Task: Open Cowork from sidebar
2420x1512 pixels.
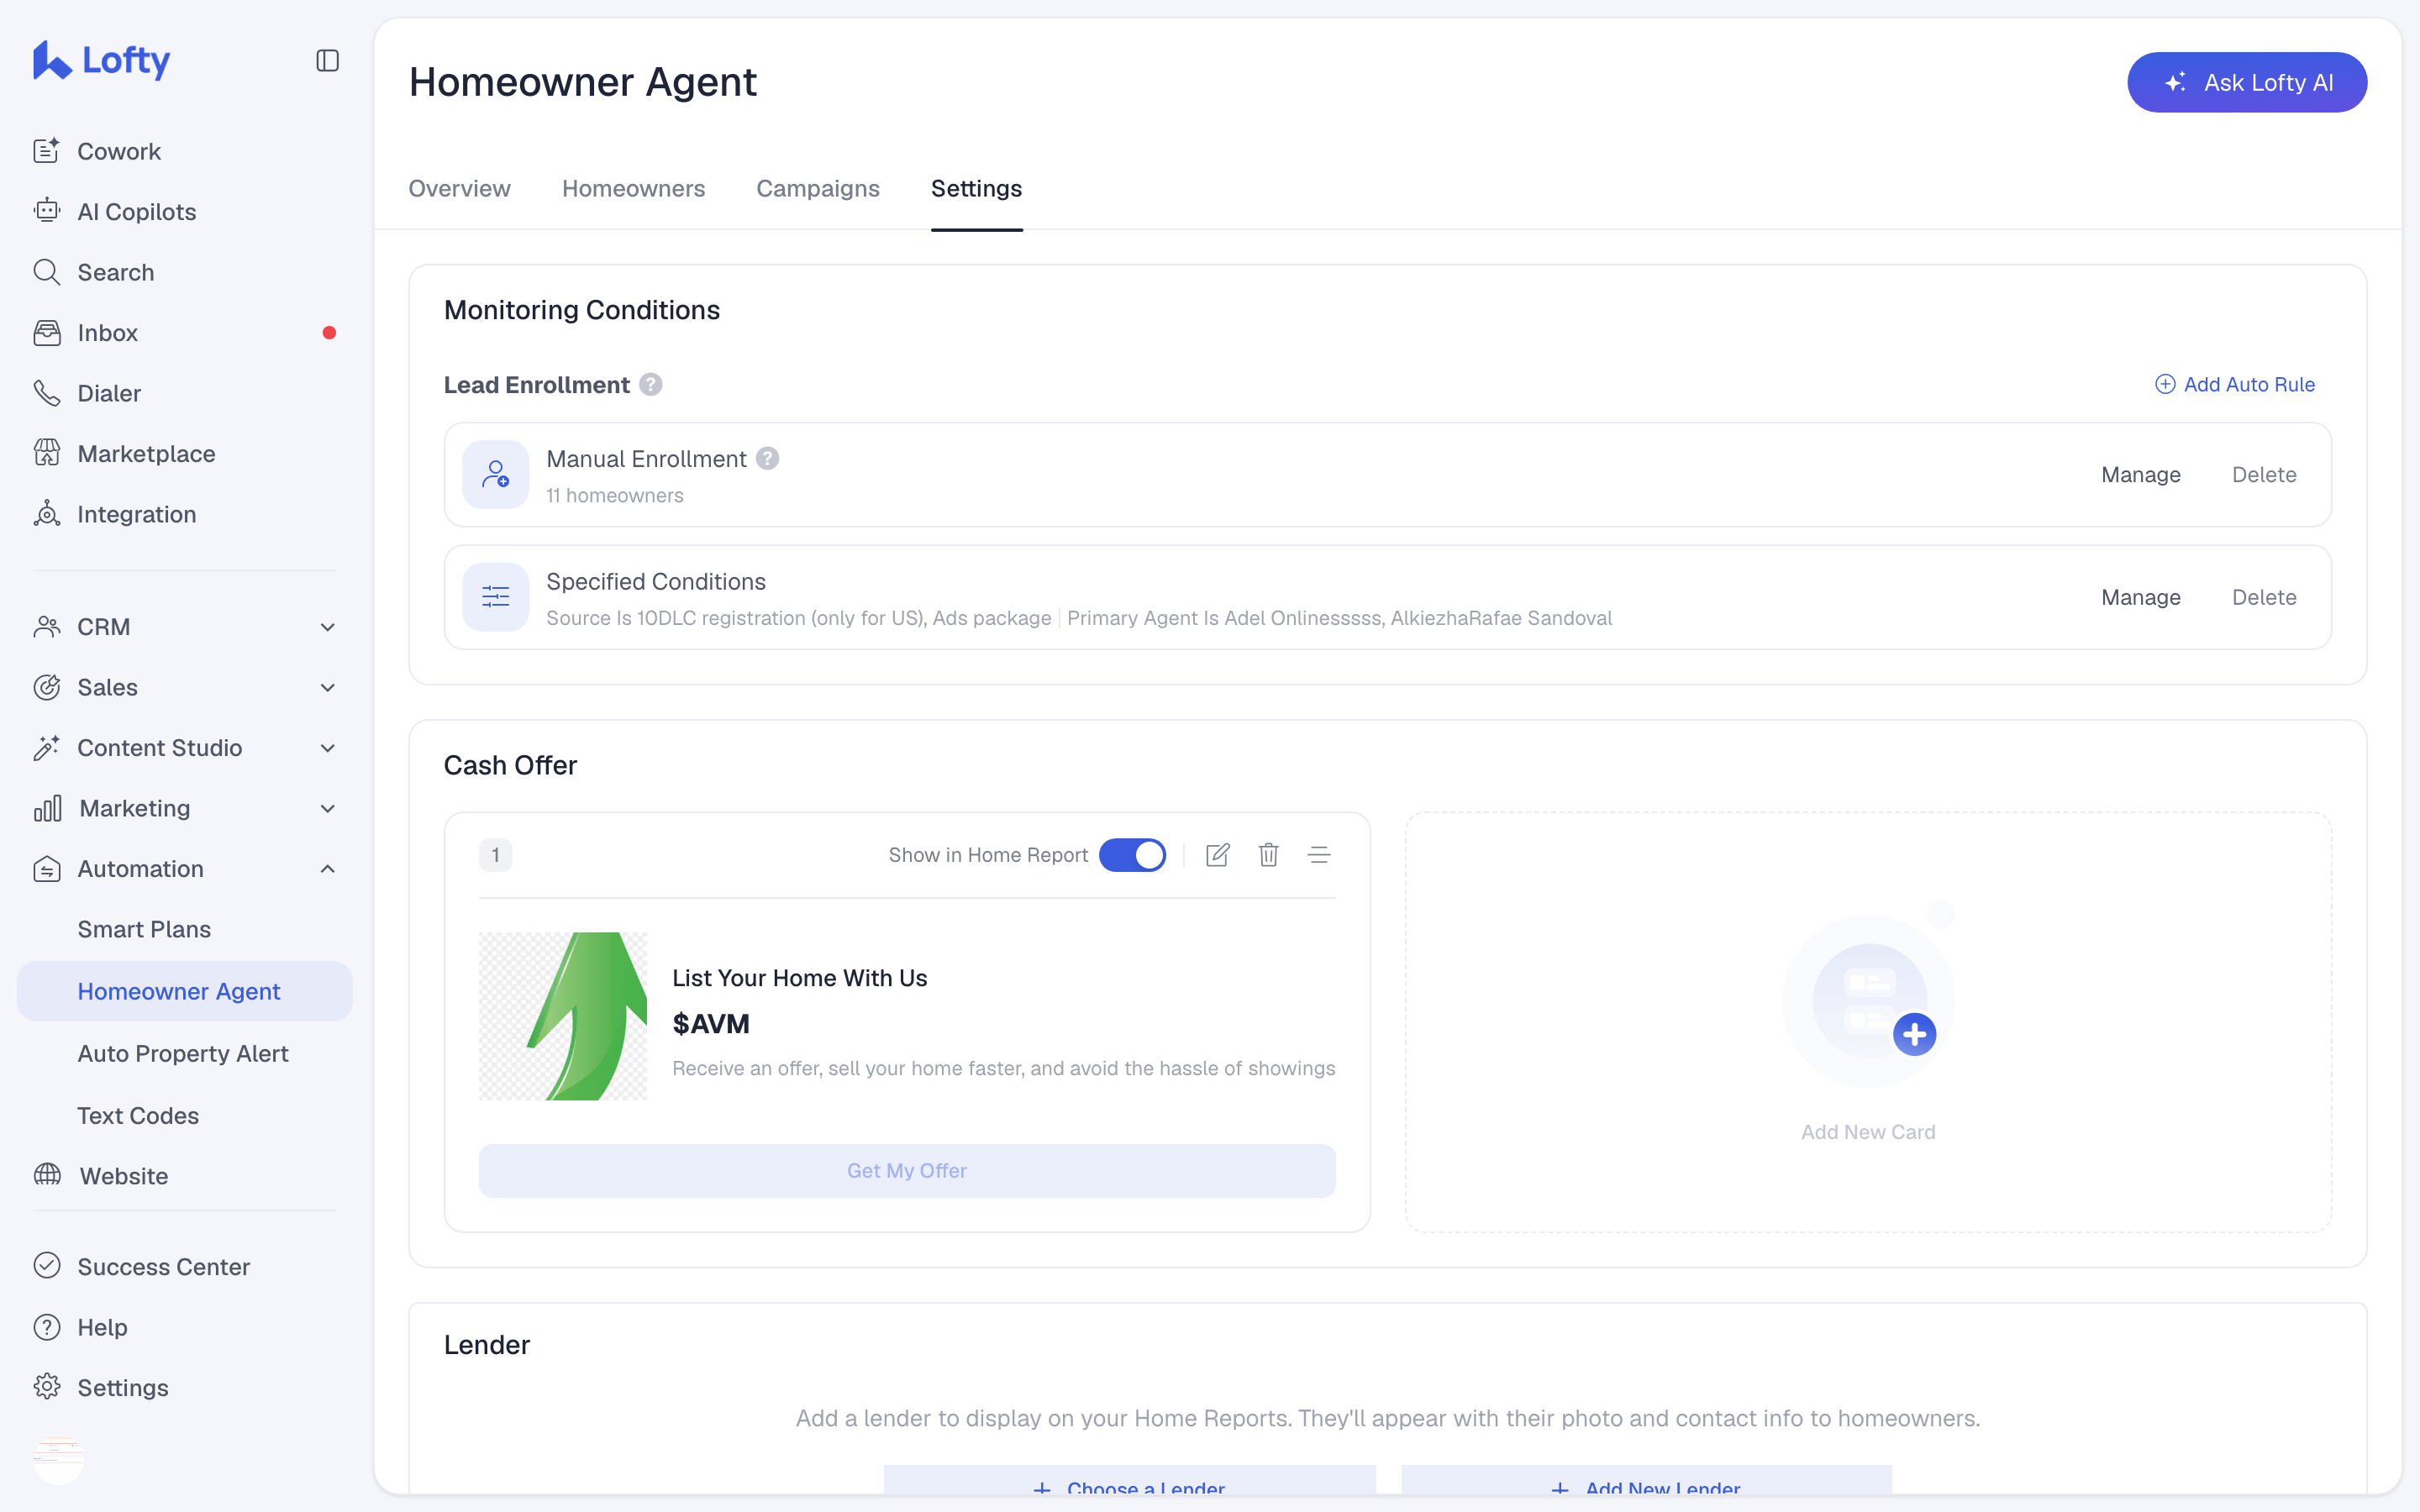Action: [x=118, y=151]
